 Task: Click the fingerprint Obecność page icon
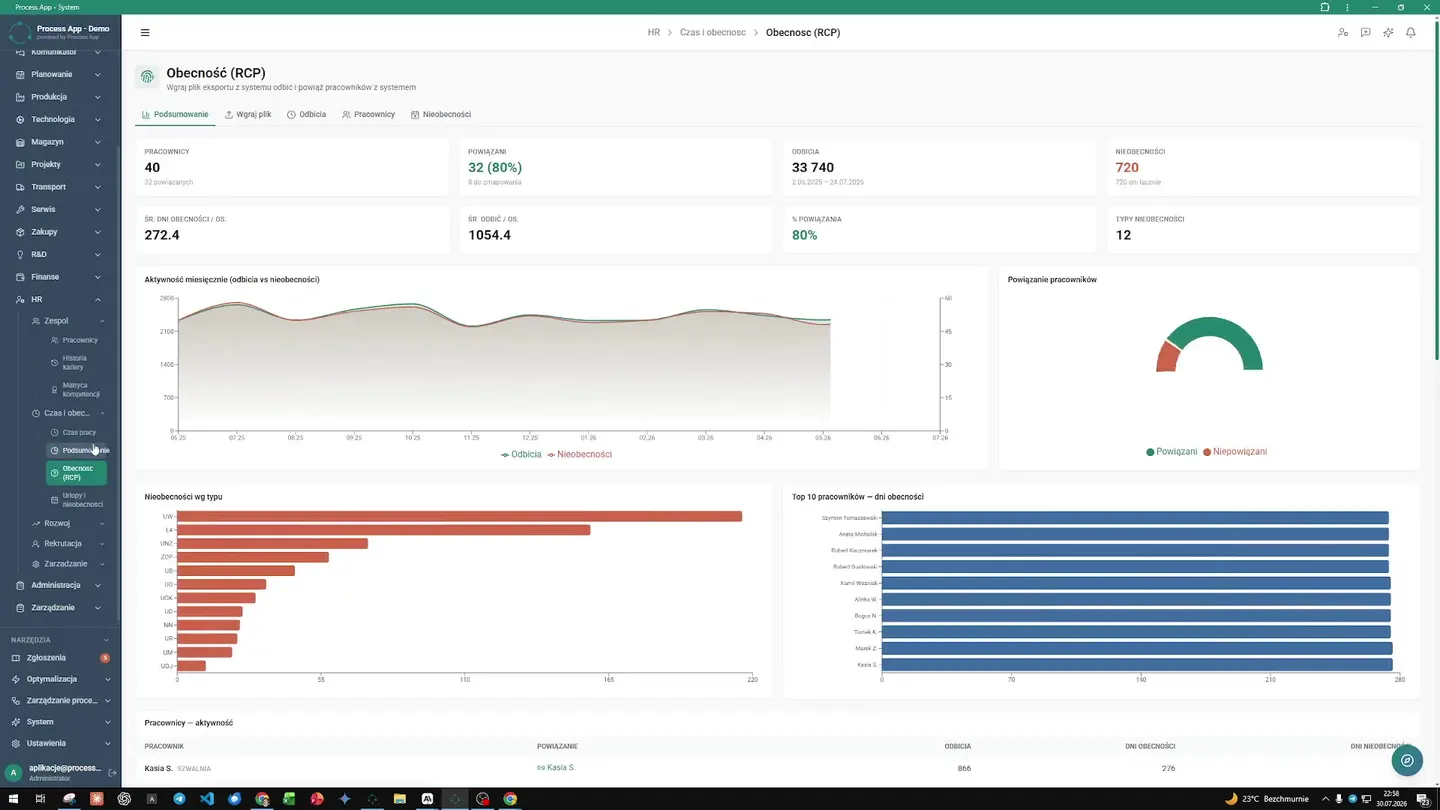tap(147, 77)
